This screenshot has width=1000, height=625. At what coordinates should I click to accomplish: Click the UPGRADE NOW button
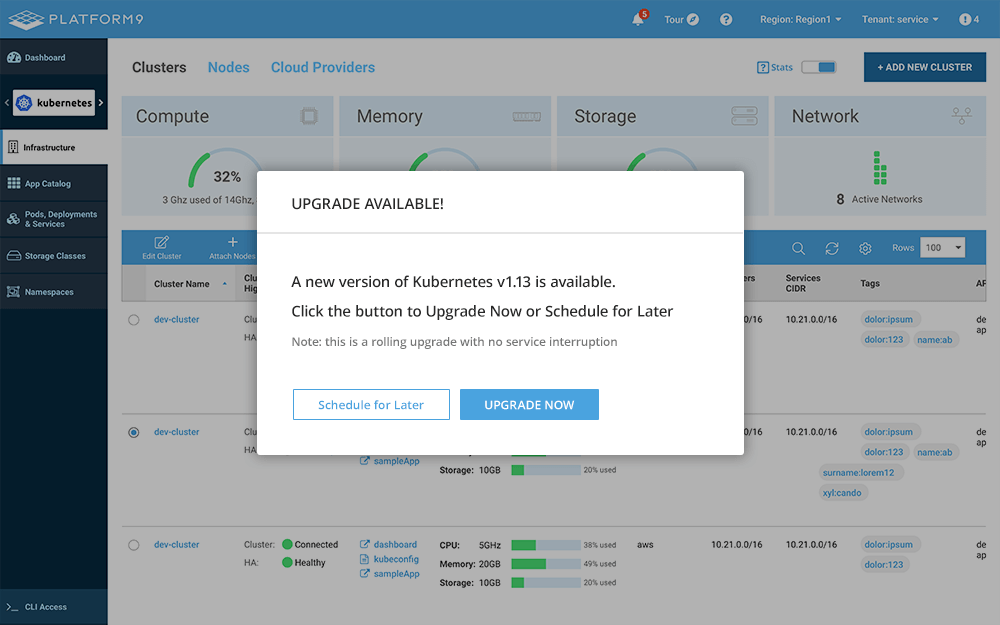(529, 404)
